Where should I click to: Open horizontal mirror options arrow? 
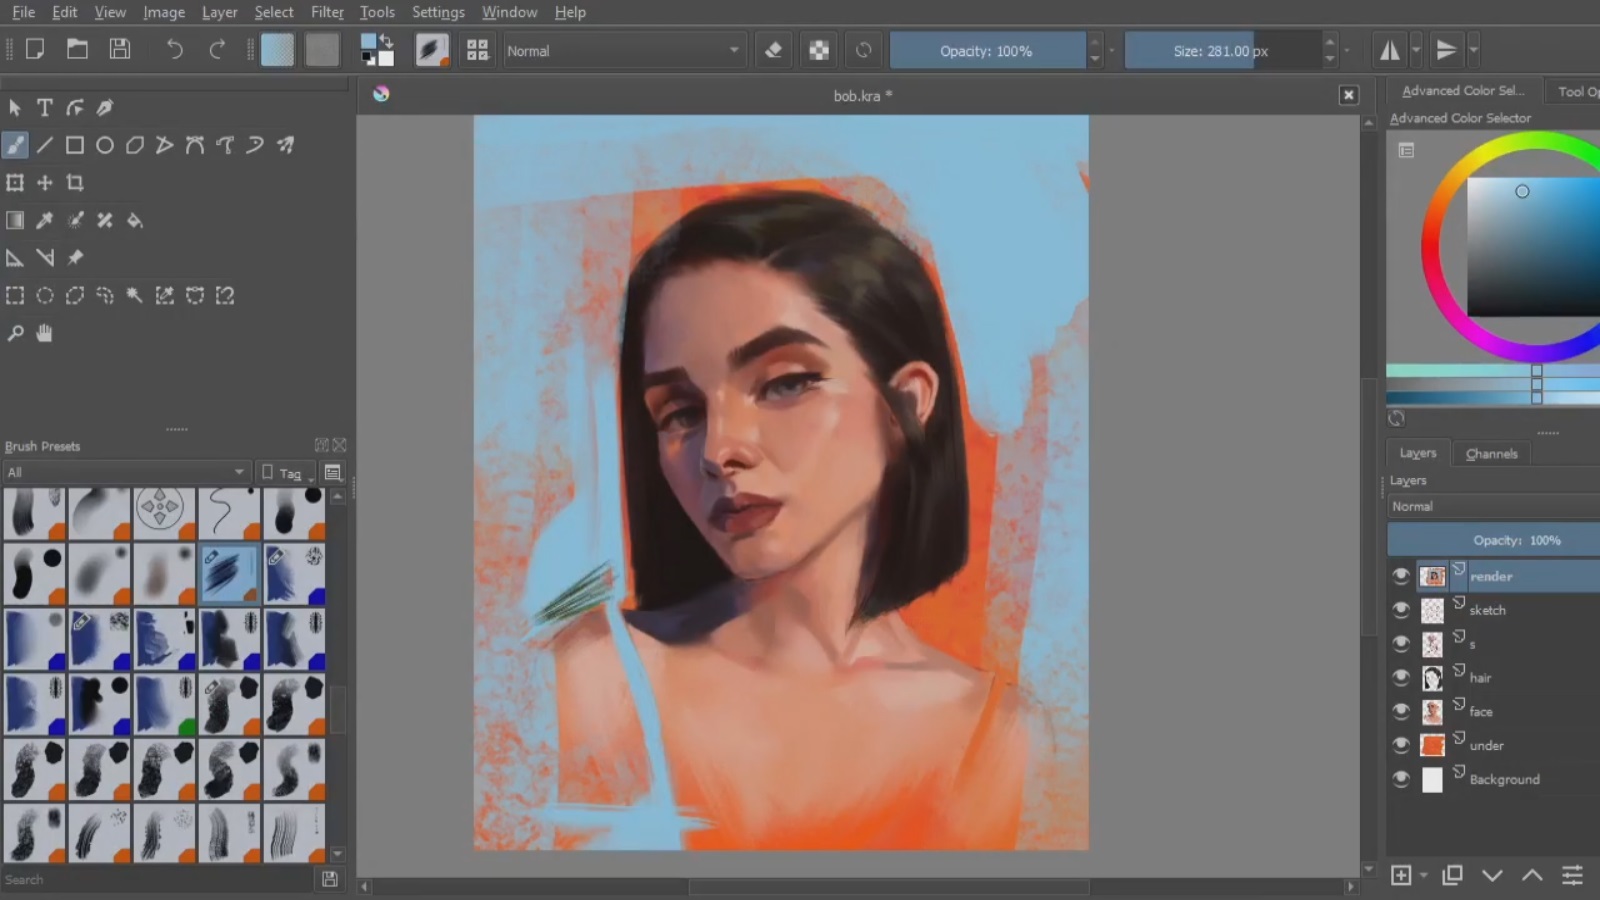tap(1416, 50)
